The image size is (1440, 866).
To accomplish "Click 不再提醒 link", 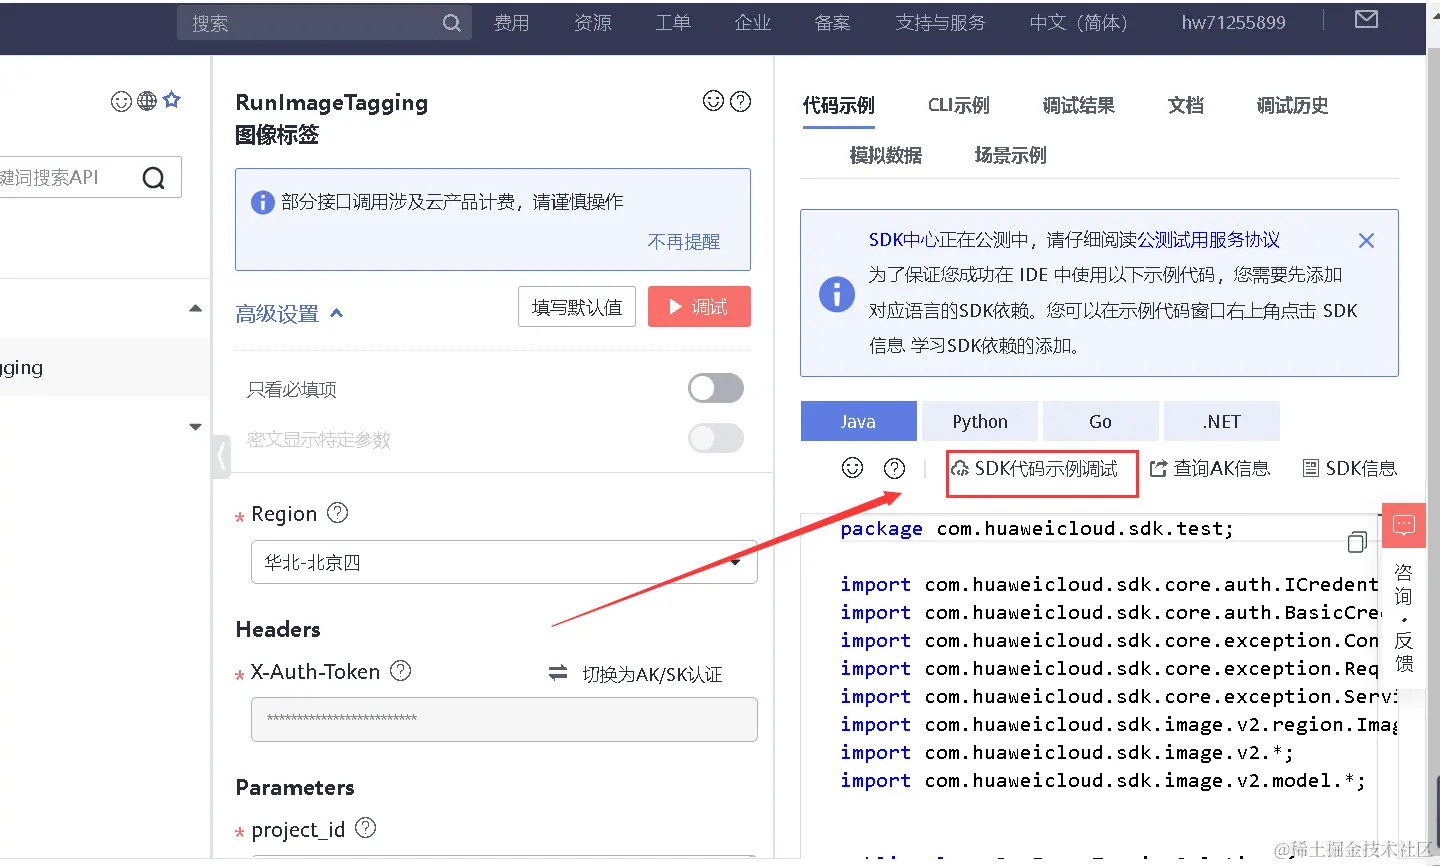I will (x=684, y=242).
